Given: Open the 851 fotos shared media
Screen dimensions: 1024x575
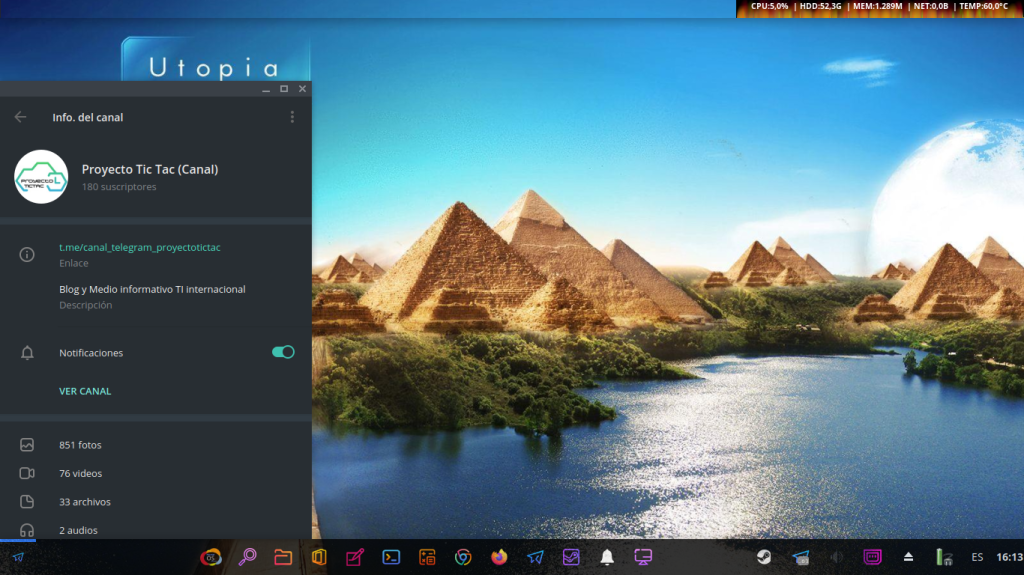Looking at the screenshot, I should 80,445.
